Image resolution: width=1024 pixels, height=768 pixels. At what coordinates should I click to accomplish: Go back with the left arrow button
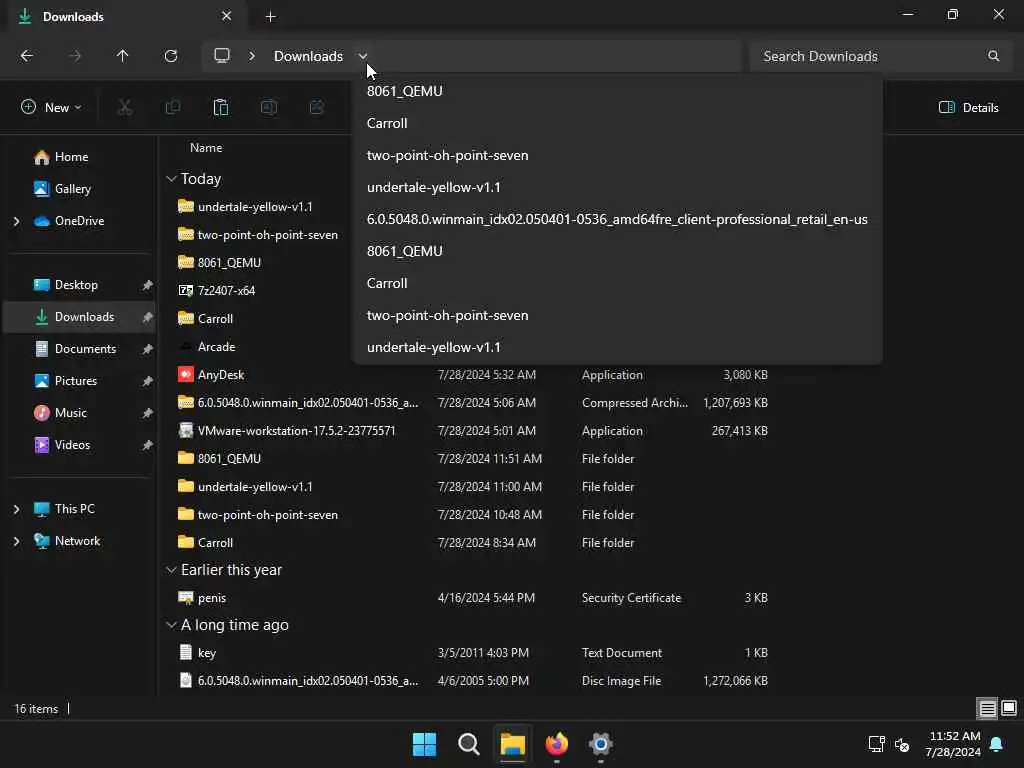tap(27, 56)
